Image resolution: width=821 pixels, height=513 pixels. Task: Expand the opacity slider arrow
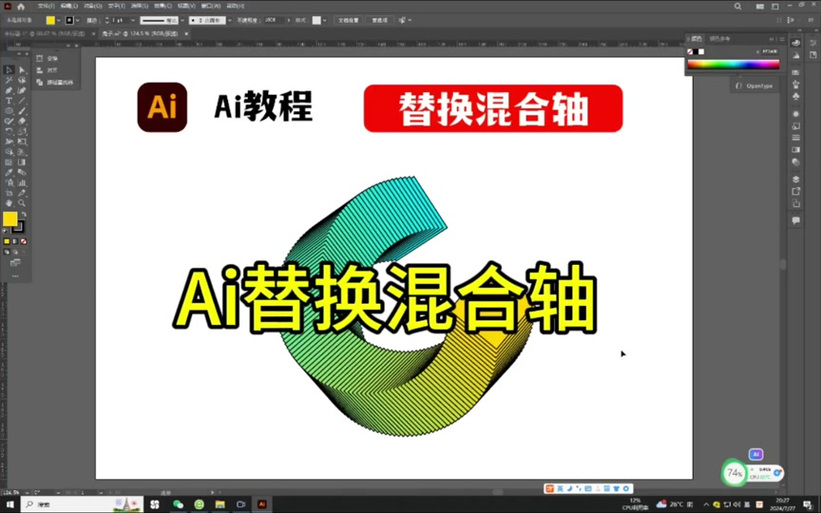[289, 20]
